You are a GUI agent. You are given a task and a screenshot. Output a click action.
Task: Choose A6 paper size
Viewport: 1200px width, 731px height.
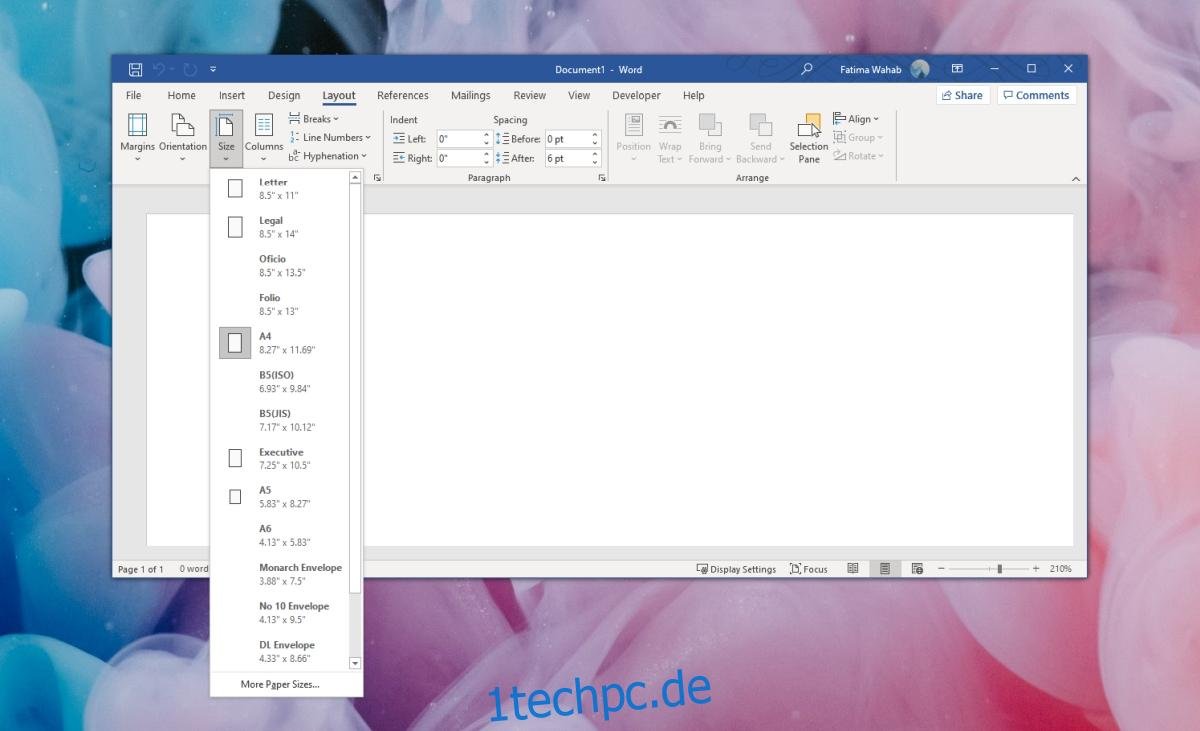[279, 535]
